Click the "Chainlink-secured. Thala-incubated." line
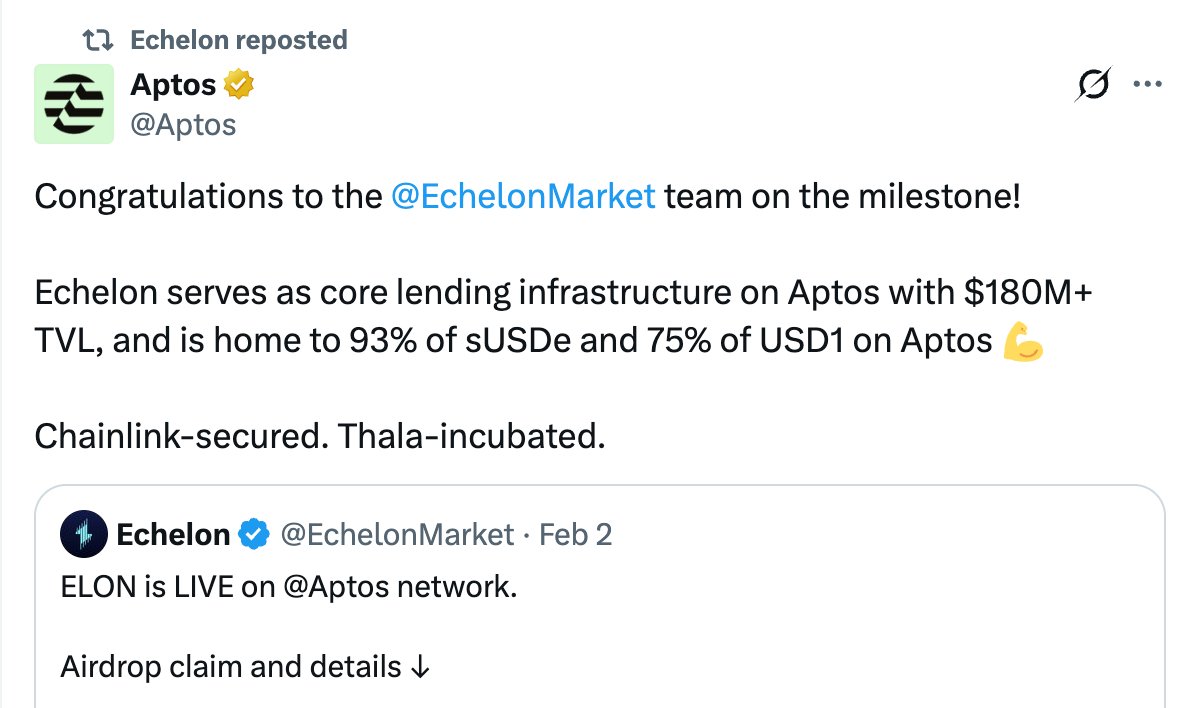The image size is (1196, 708). [320, 436]
